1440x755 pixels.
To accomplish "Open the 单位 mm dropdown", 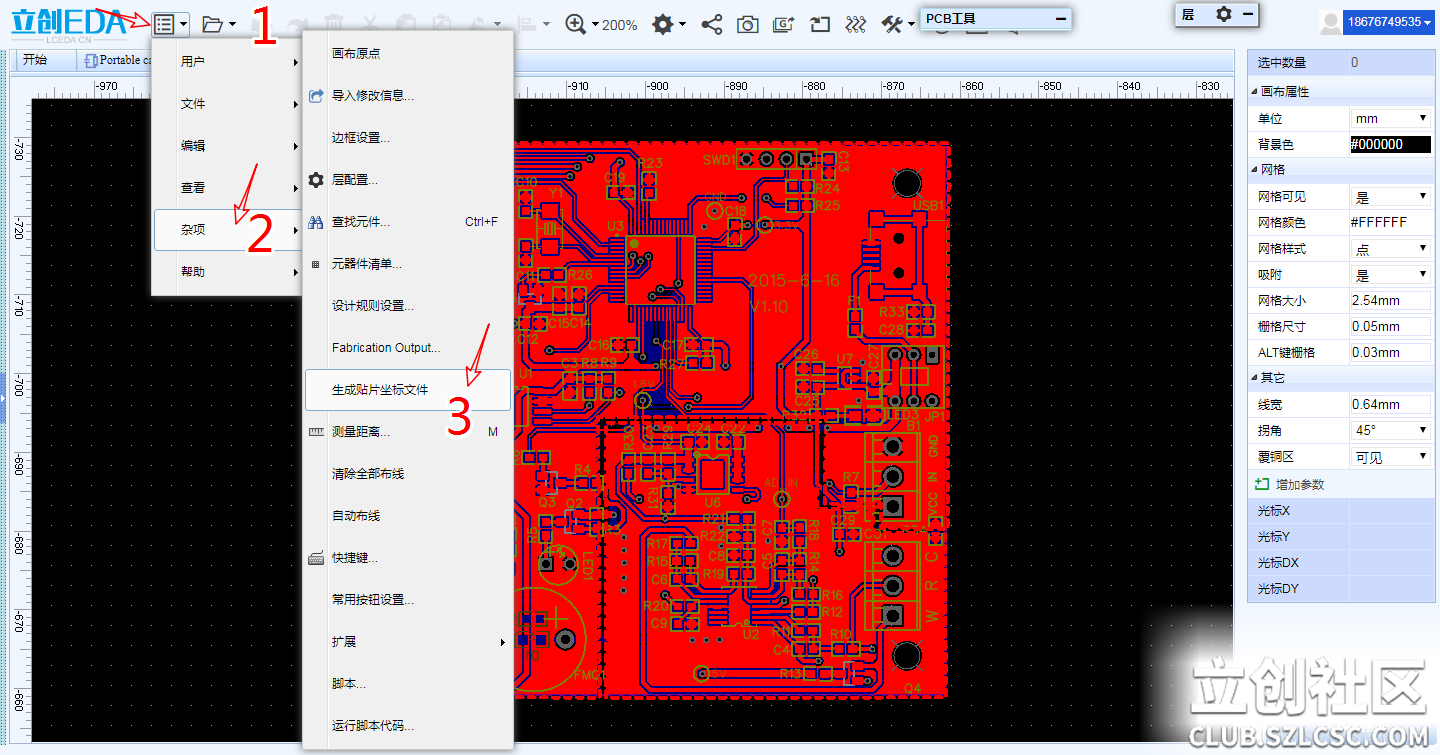I will [x=1390, y=118].
